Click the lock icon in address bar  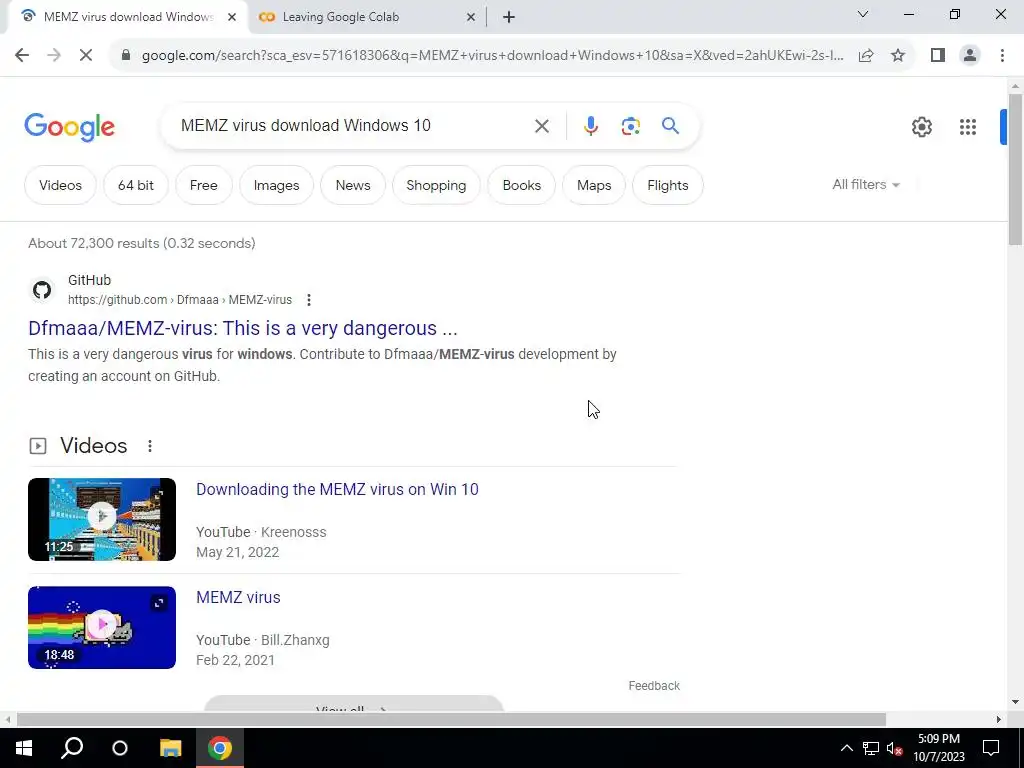[x=126, y=56]
